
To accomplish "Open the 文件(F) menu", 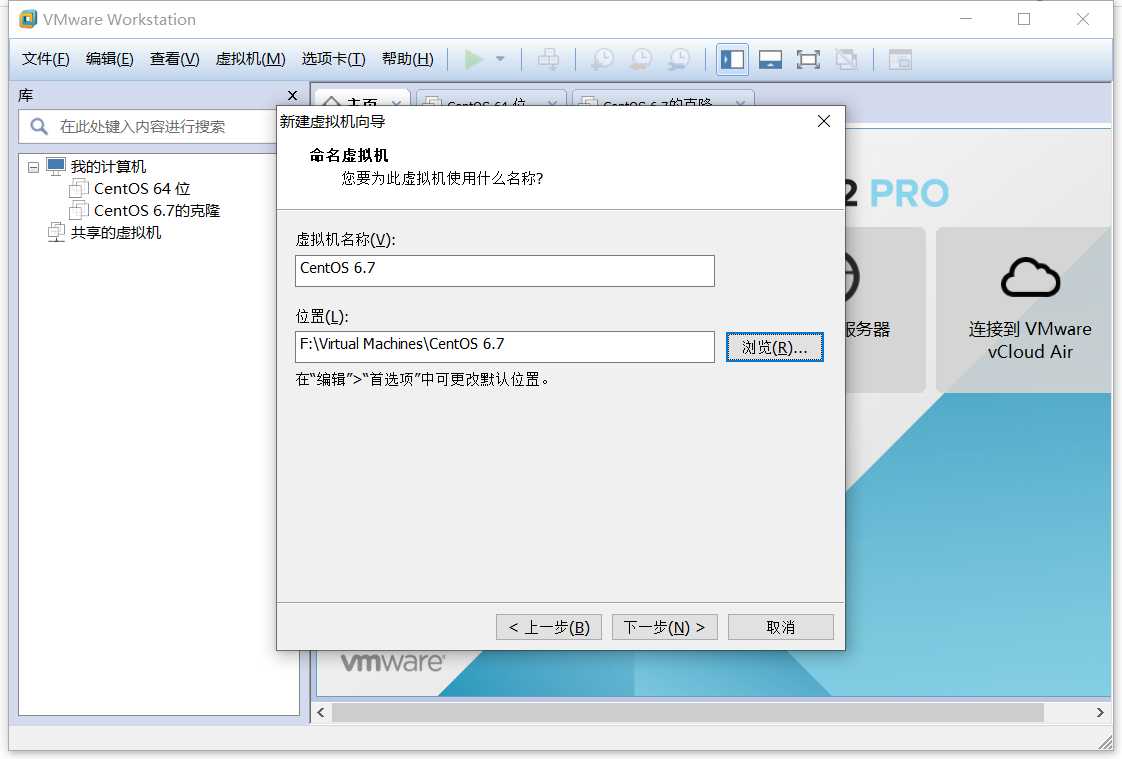I will (x=46, y=59).
